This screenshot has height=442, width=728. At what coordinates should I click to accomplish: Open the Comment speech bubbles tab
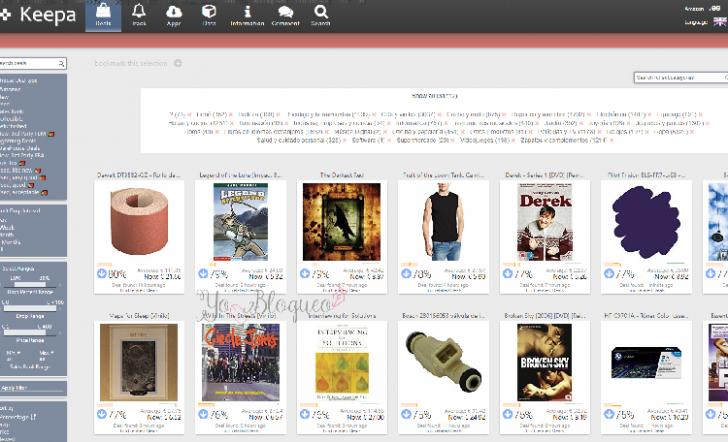(285, 16)
